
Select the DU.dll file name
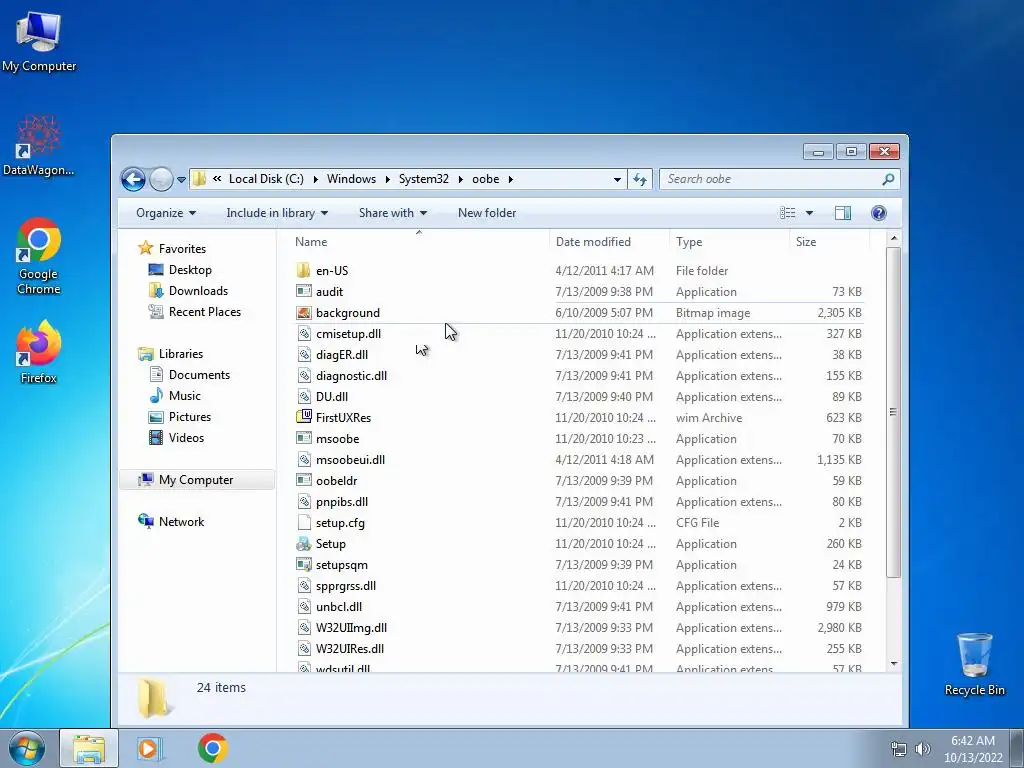[x=332, y=396]
